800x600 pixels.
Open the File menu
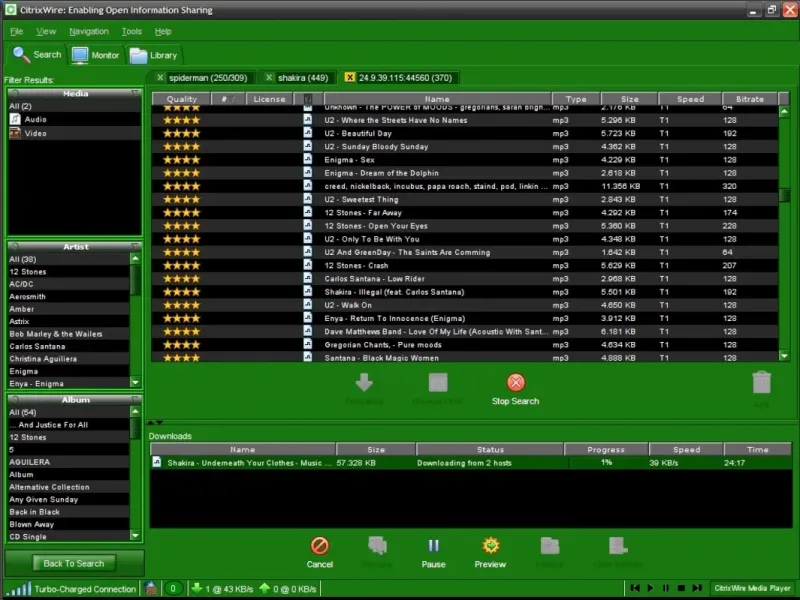click(x=16, y=32)
